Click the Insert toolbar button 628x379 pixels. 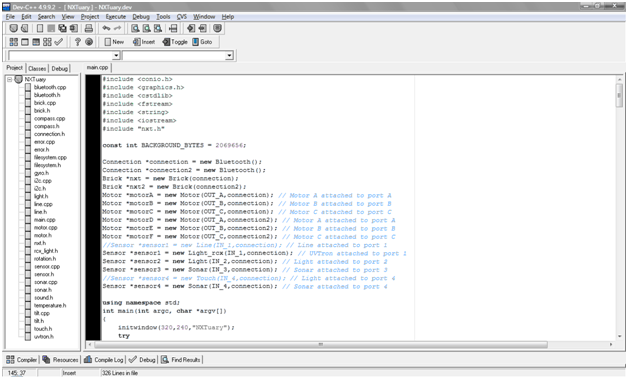click(x=144, y=42)
